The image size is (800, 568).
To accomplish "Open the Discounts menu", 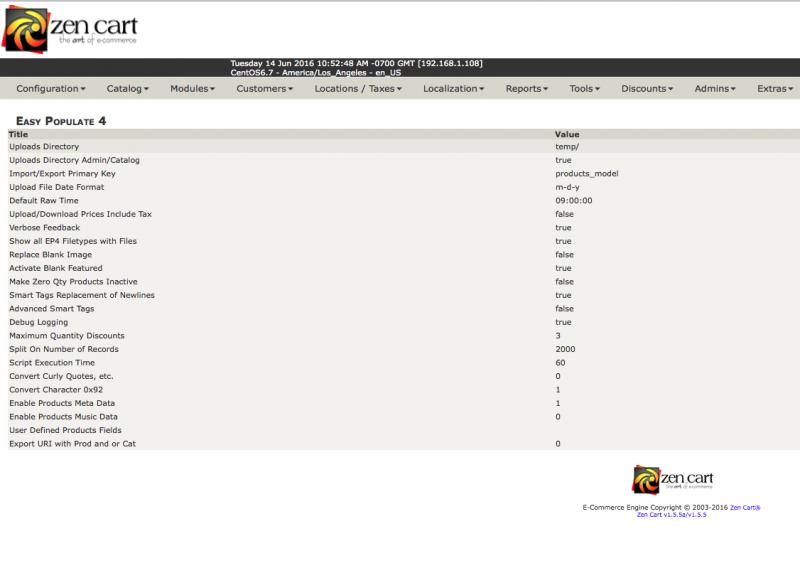I will (647, 89).
